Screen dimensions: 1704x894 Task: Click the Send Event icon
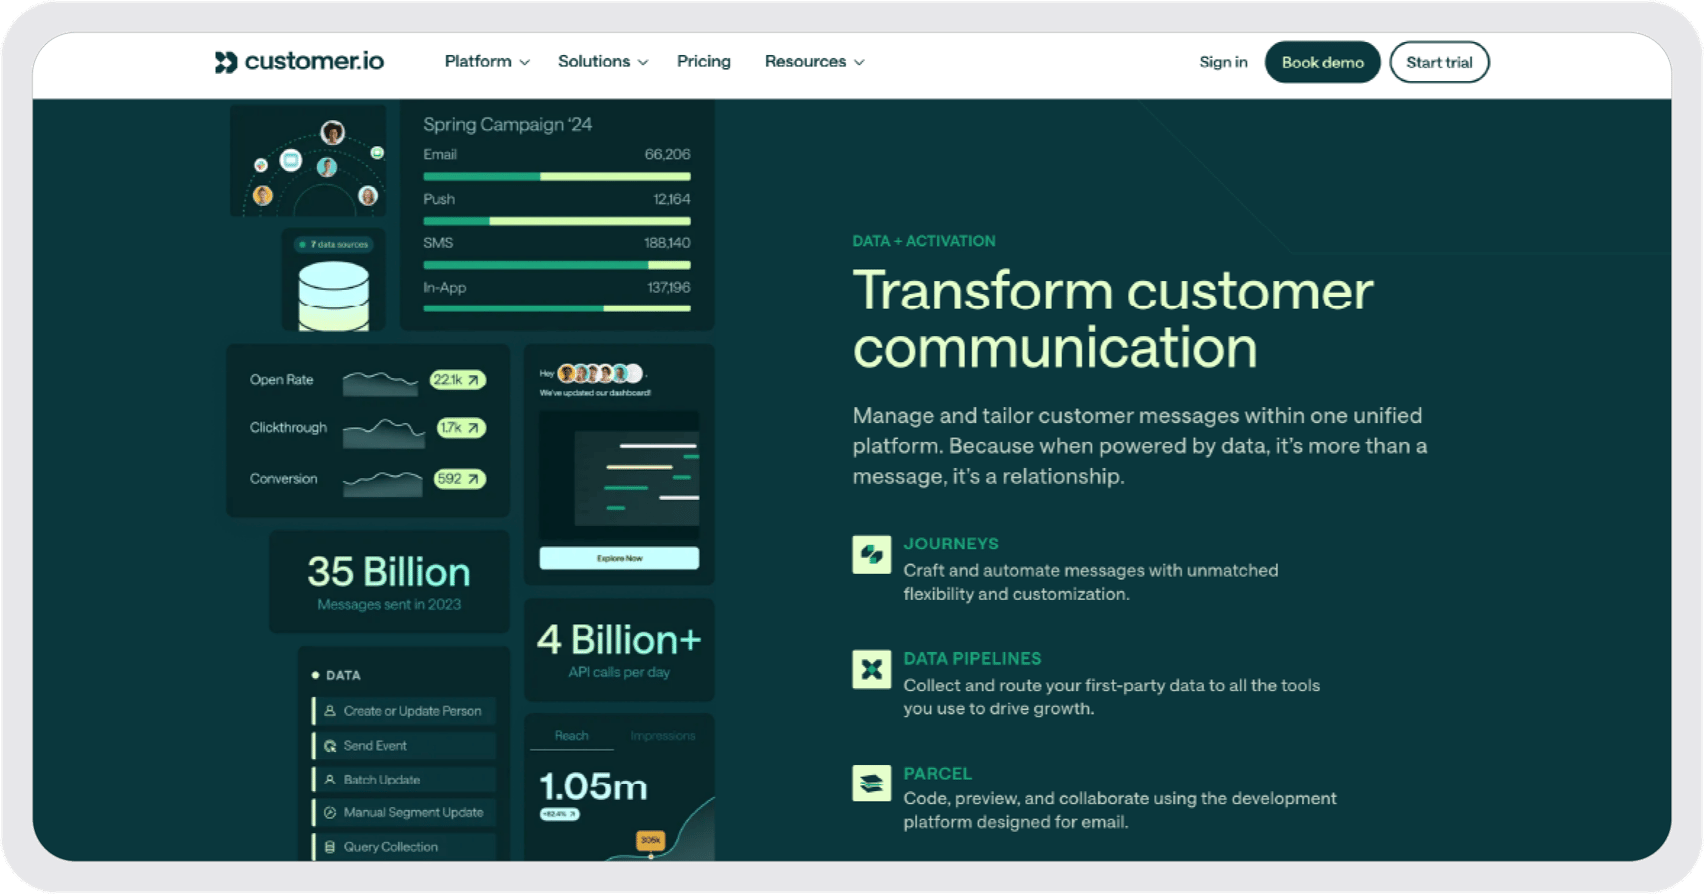pyautogui.click(x=330, y=746)
